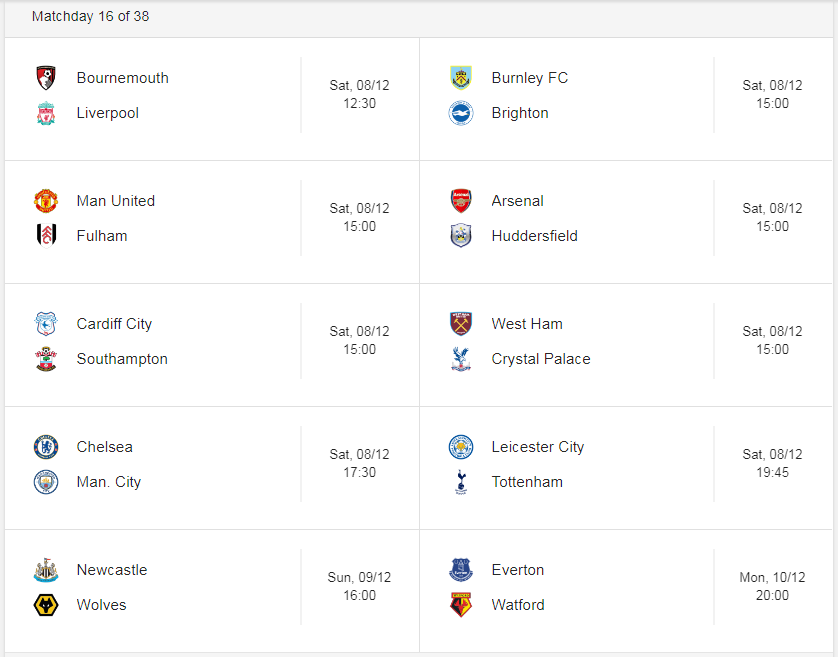Open the Southampton team link

point(122,359)
